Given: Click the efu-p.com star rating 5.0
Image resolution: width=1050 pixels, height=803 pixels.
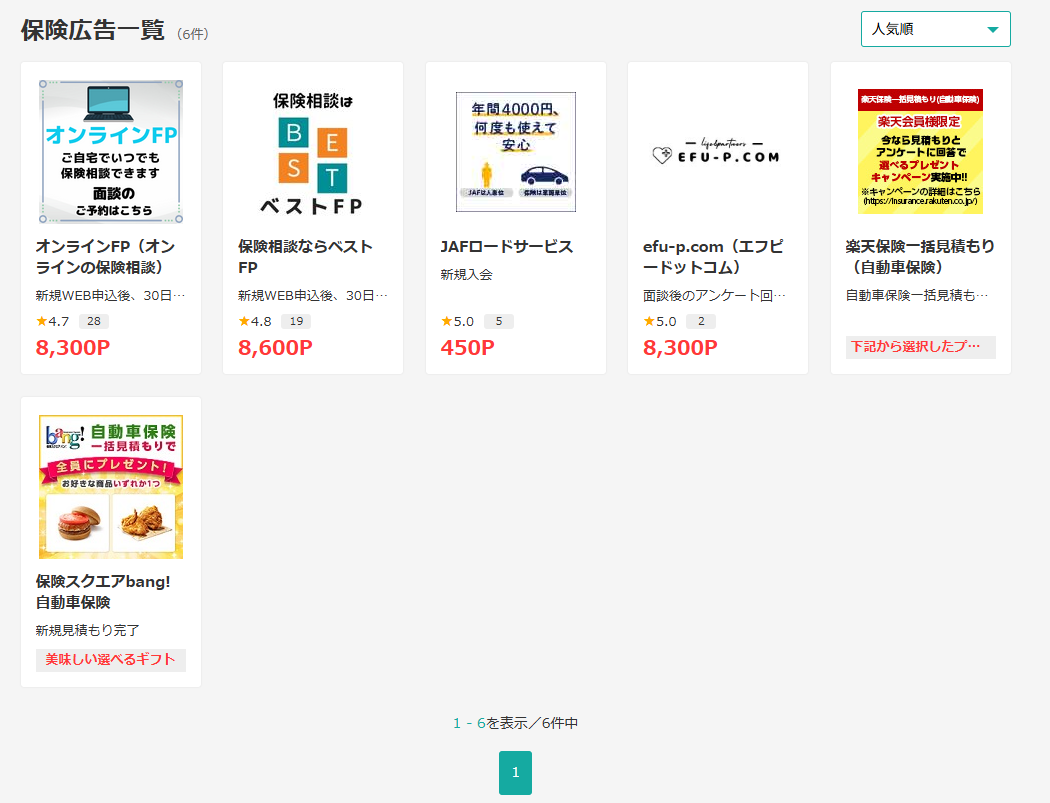Looking at the screenshot, I should 660,321.
